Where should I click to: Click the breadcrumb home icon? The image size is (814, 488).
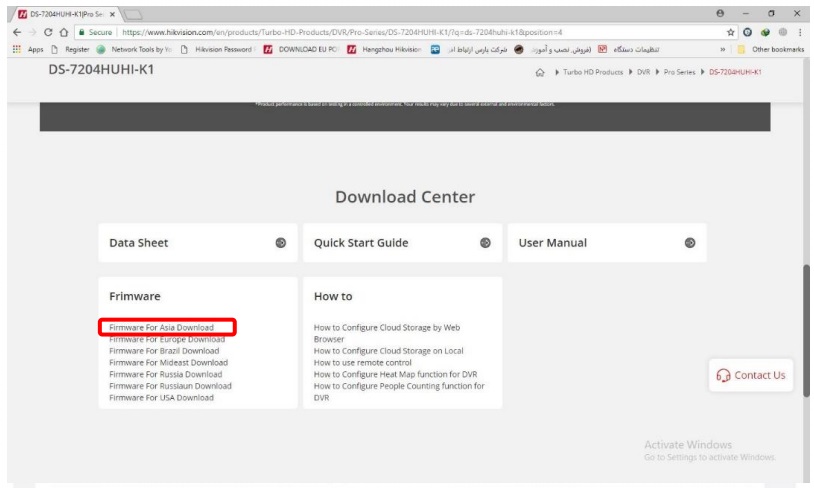click(x=540, y=72)
